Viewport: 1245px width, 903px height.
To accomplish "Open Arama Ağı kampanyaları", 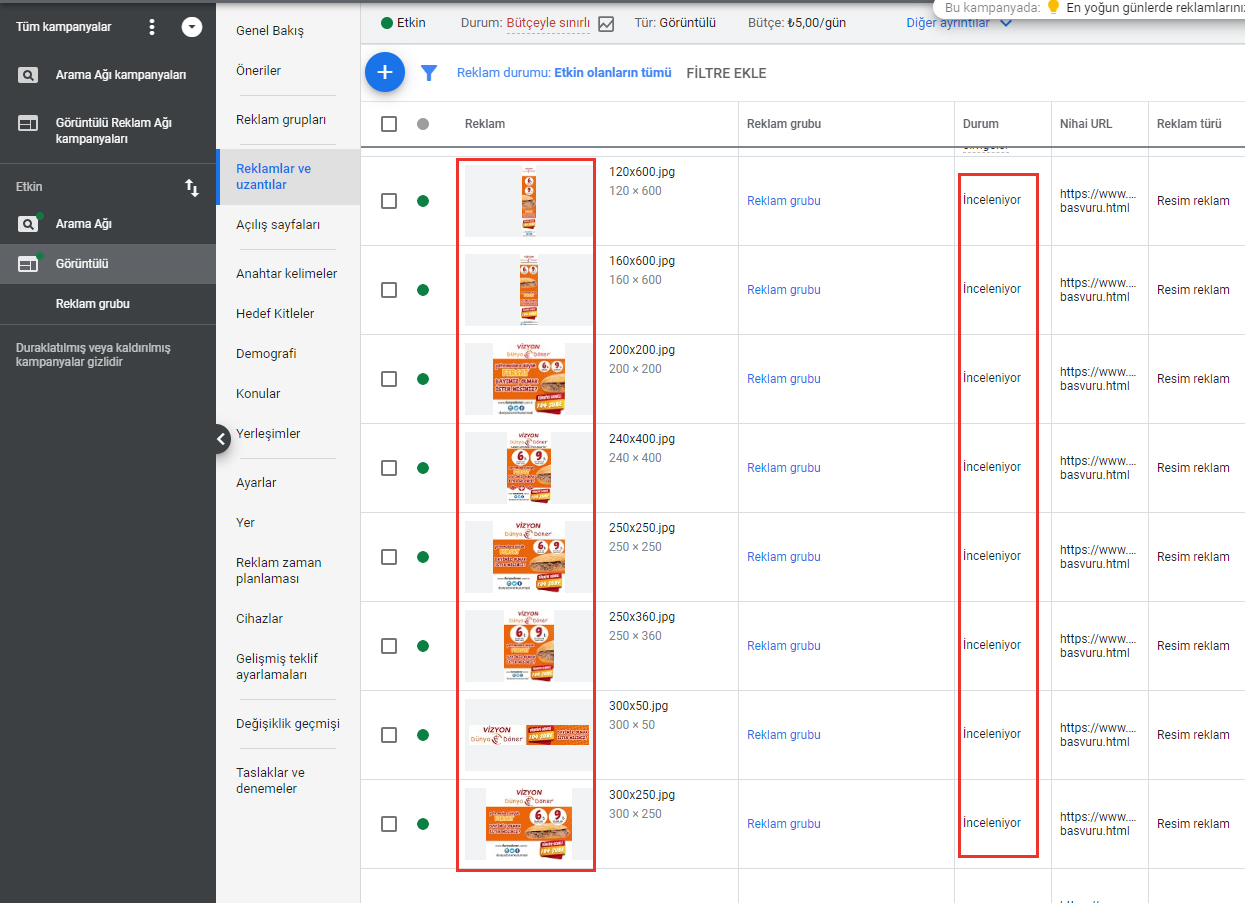I will [x=121, y=75].
